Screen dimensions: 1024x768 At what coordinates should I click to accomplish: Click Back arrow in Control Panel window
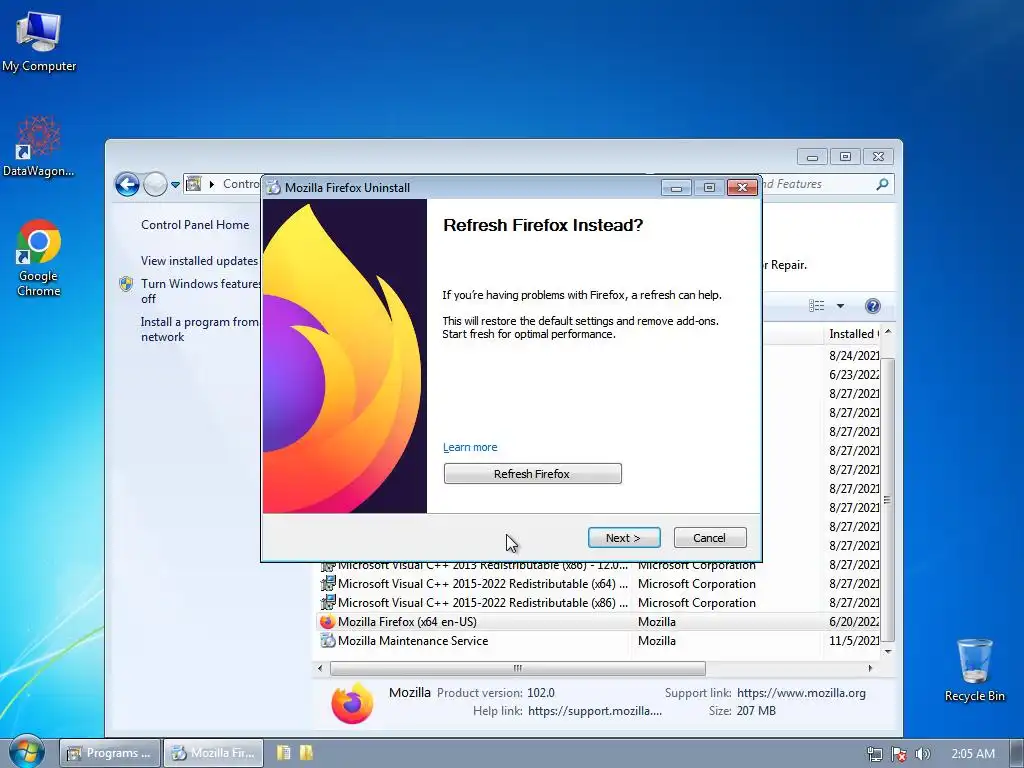click(127, 184)
